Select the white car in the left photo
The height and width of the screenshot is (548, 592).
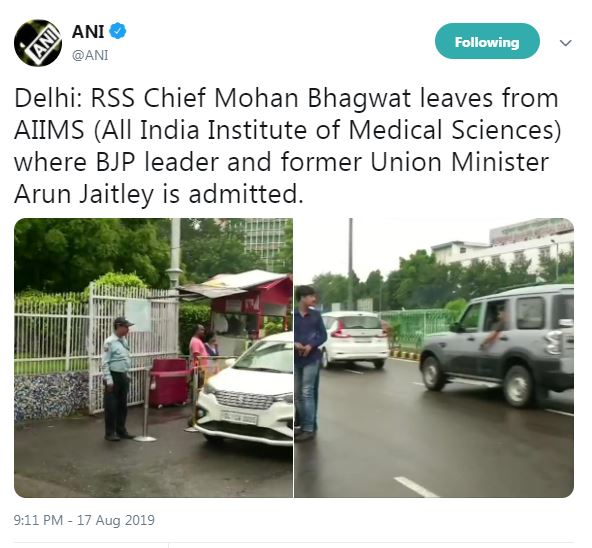(x=245, y=389)
